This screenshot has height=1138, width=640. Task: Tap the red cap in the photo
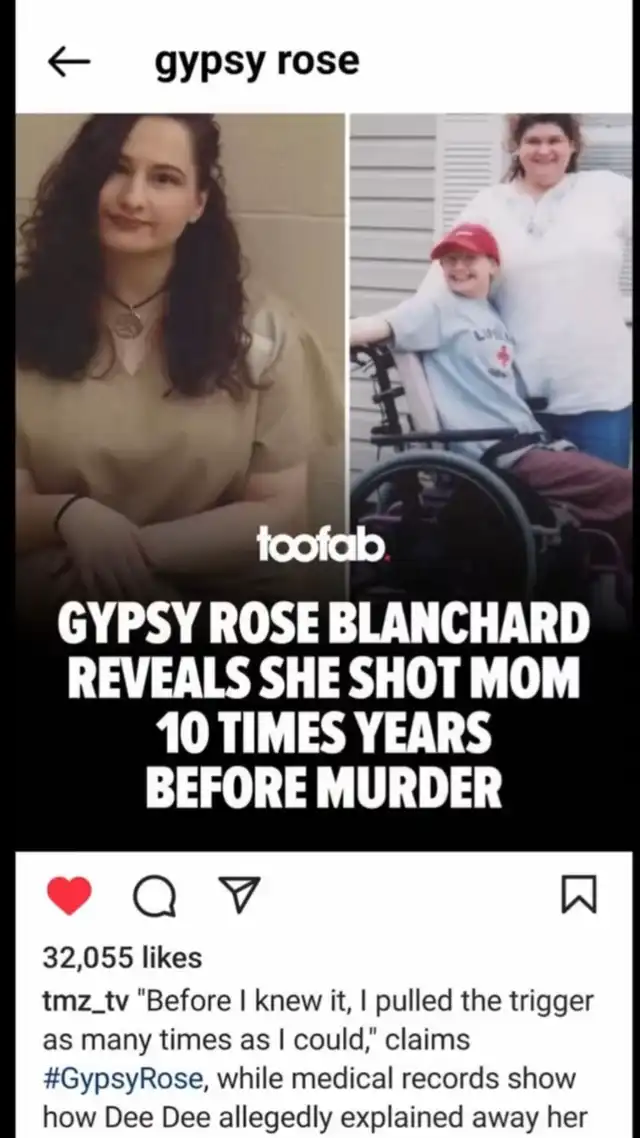pyautogui.click(x=466, y=242)
